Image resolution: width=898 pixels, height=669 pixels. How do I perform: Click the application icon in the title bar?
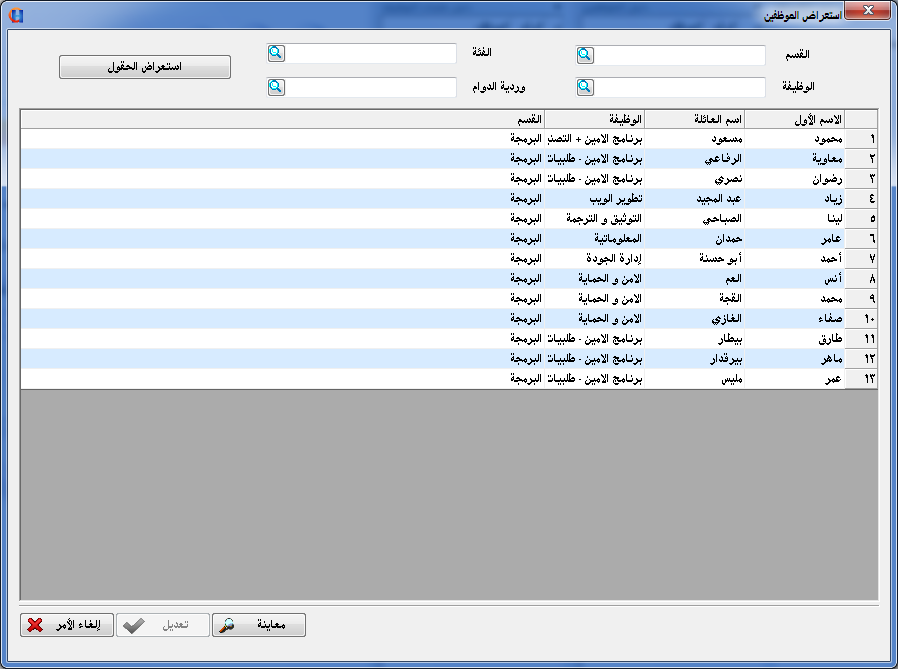tap(14, 15)
